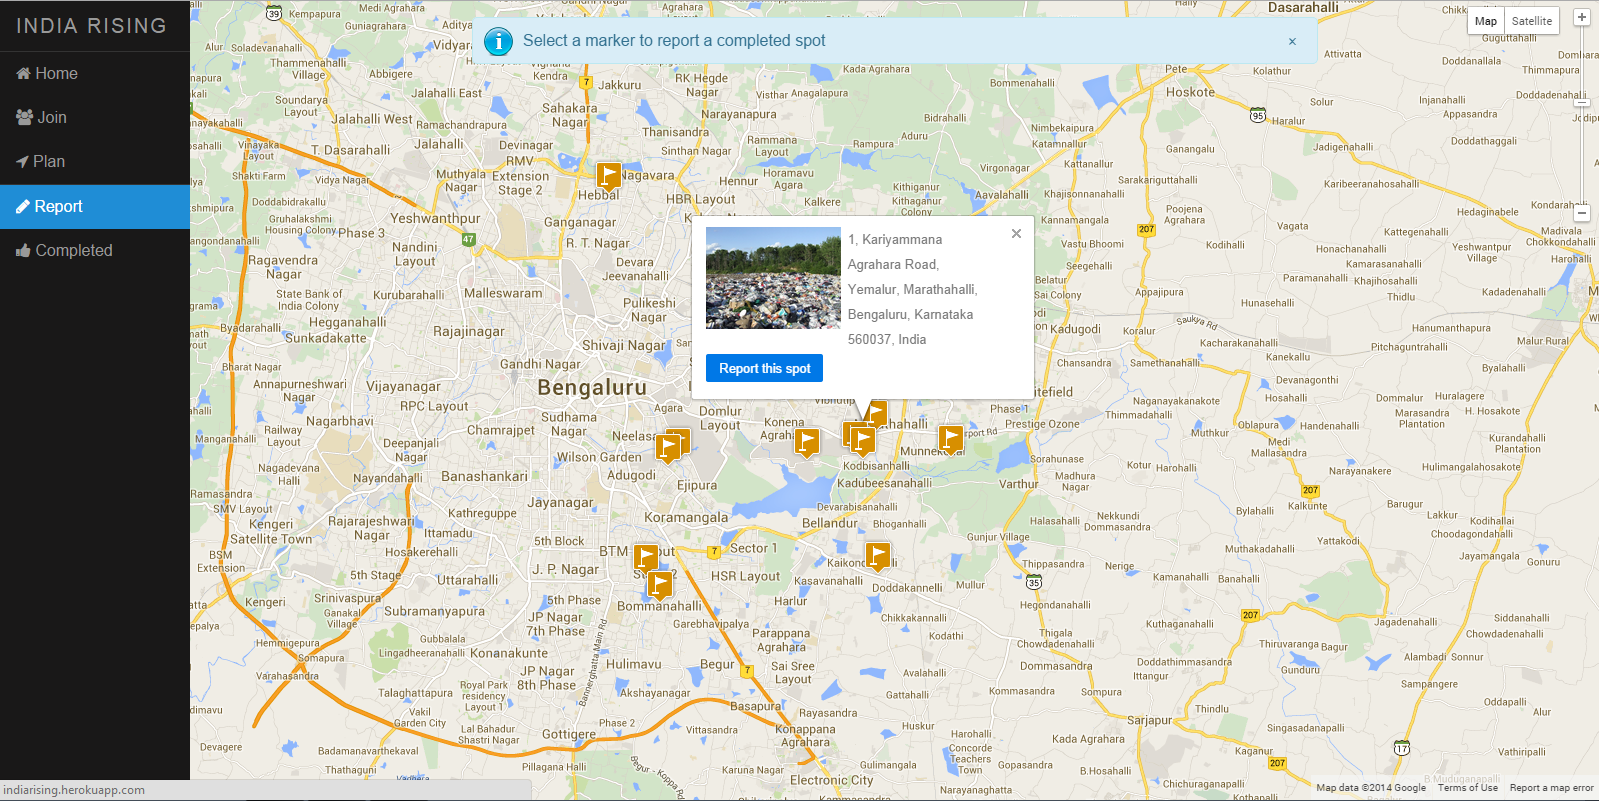This screenshot has height=801, width=1599.
Task: Switch to Map view type
Action: 1486,21
